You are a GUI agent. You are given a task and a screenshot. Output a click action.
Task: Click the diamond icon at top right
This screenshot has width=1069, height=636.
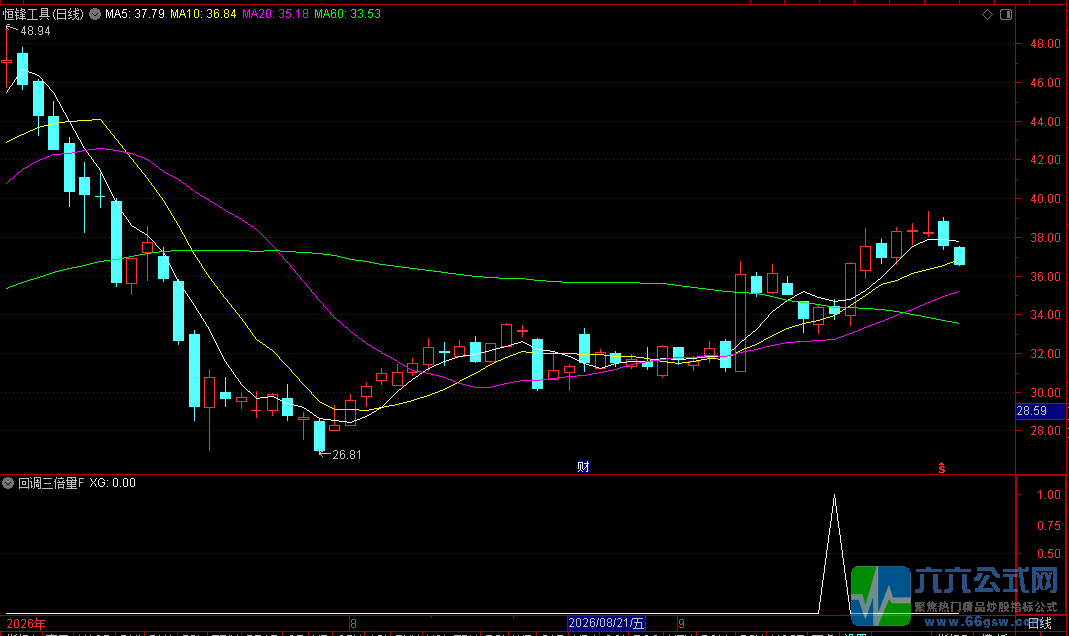click(x=987, y=14)
